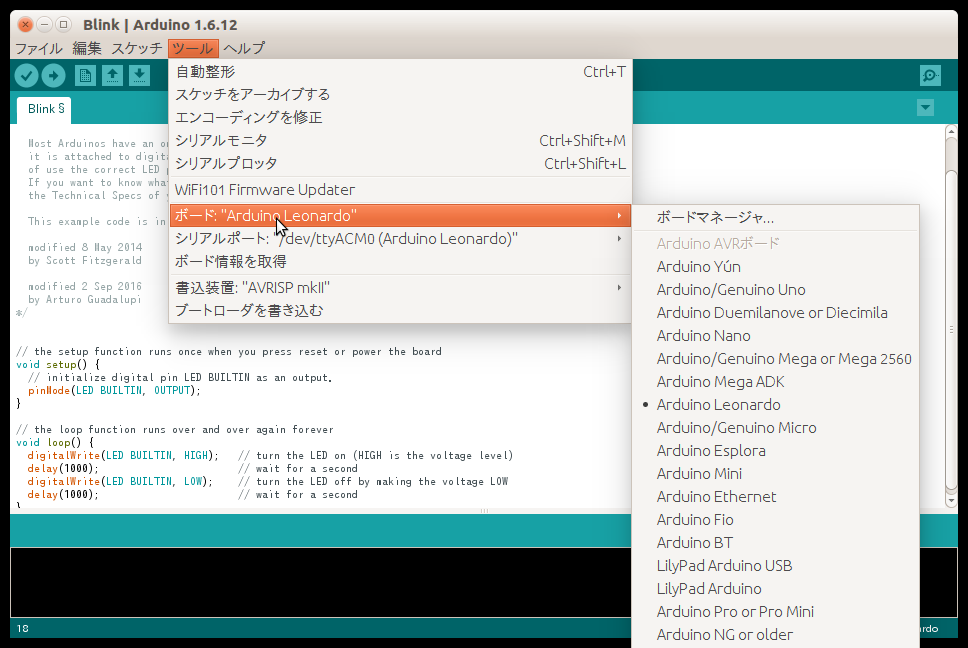Expand the 書込装置 "AVRISP mkII" submenu
This screenshot has height=648, width=968.
click(x=400, y=288)
